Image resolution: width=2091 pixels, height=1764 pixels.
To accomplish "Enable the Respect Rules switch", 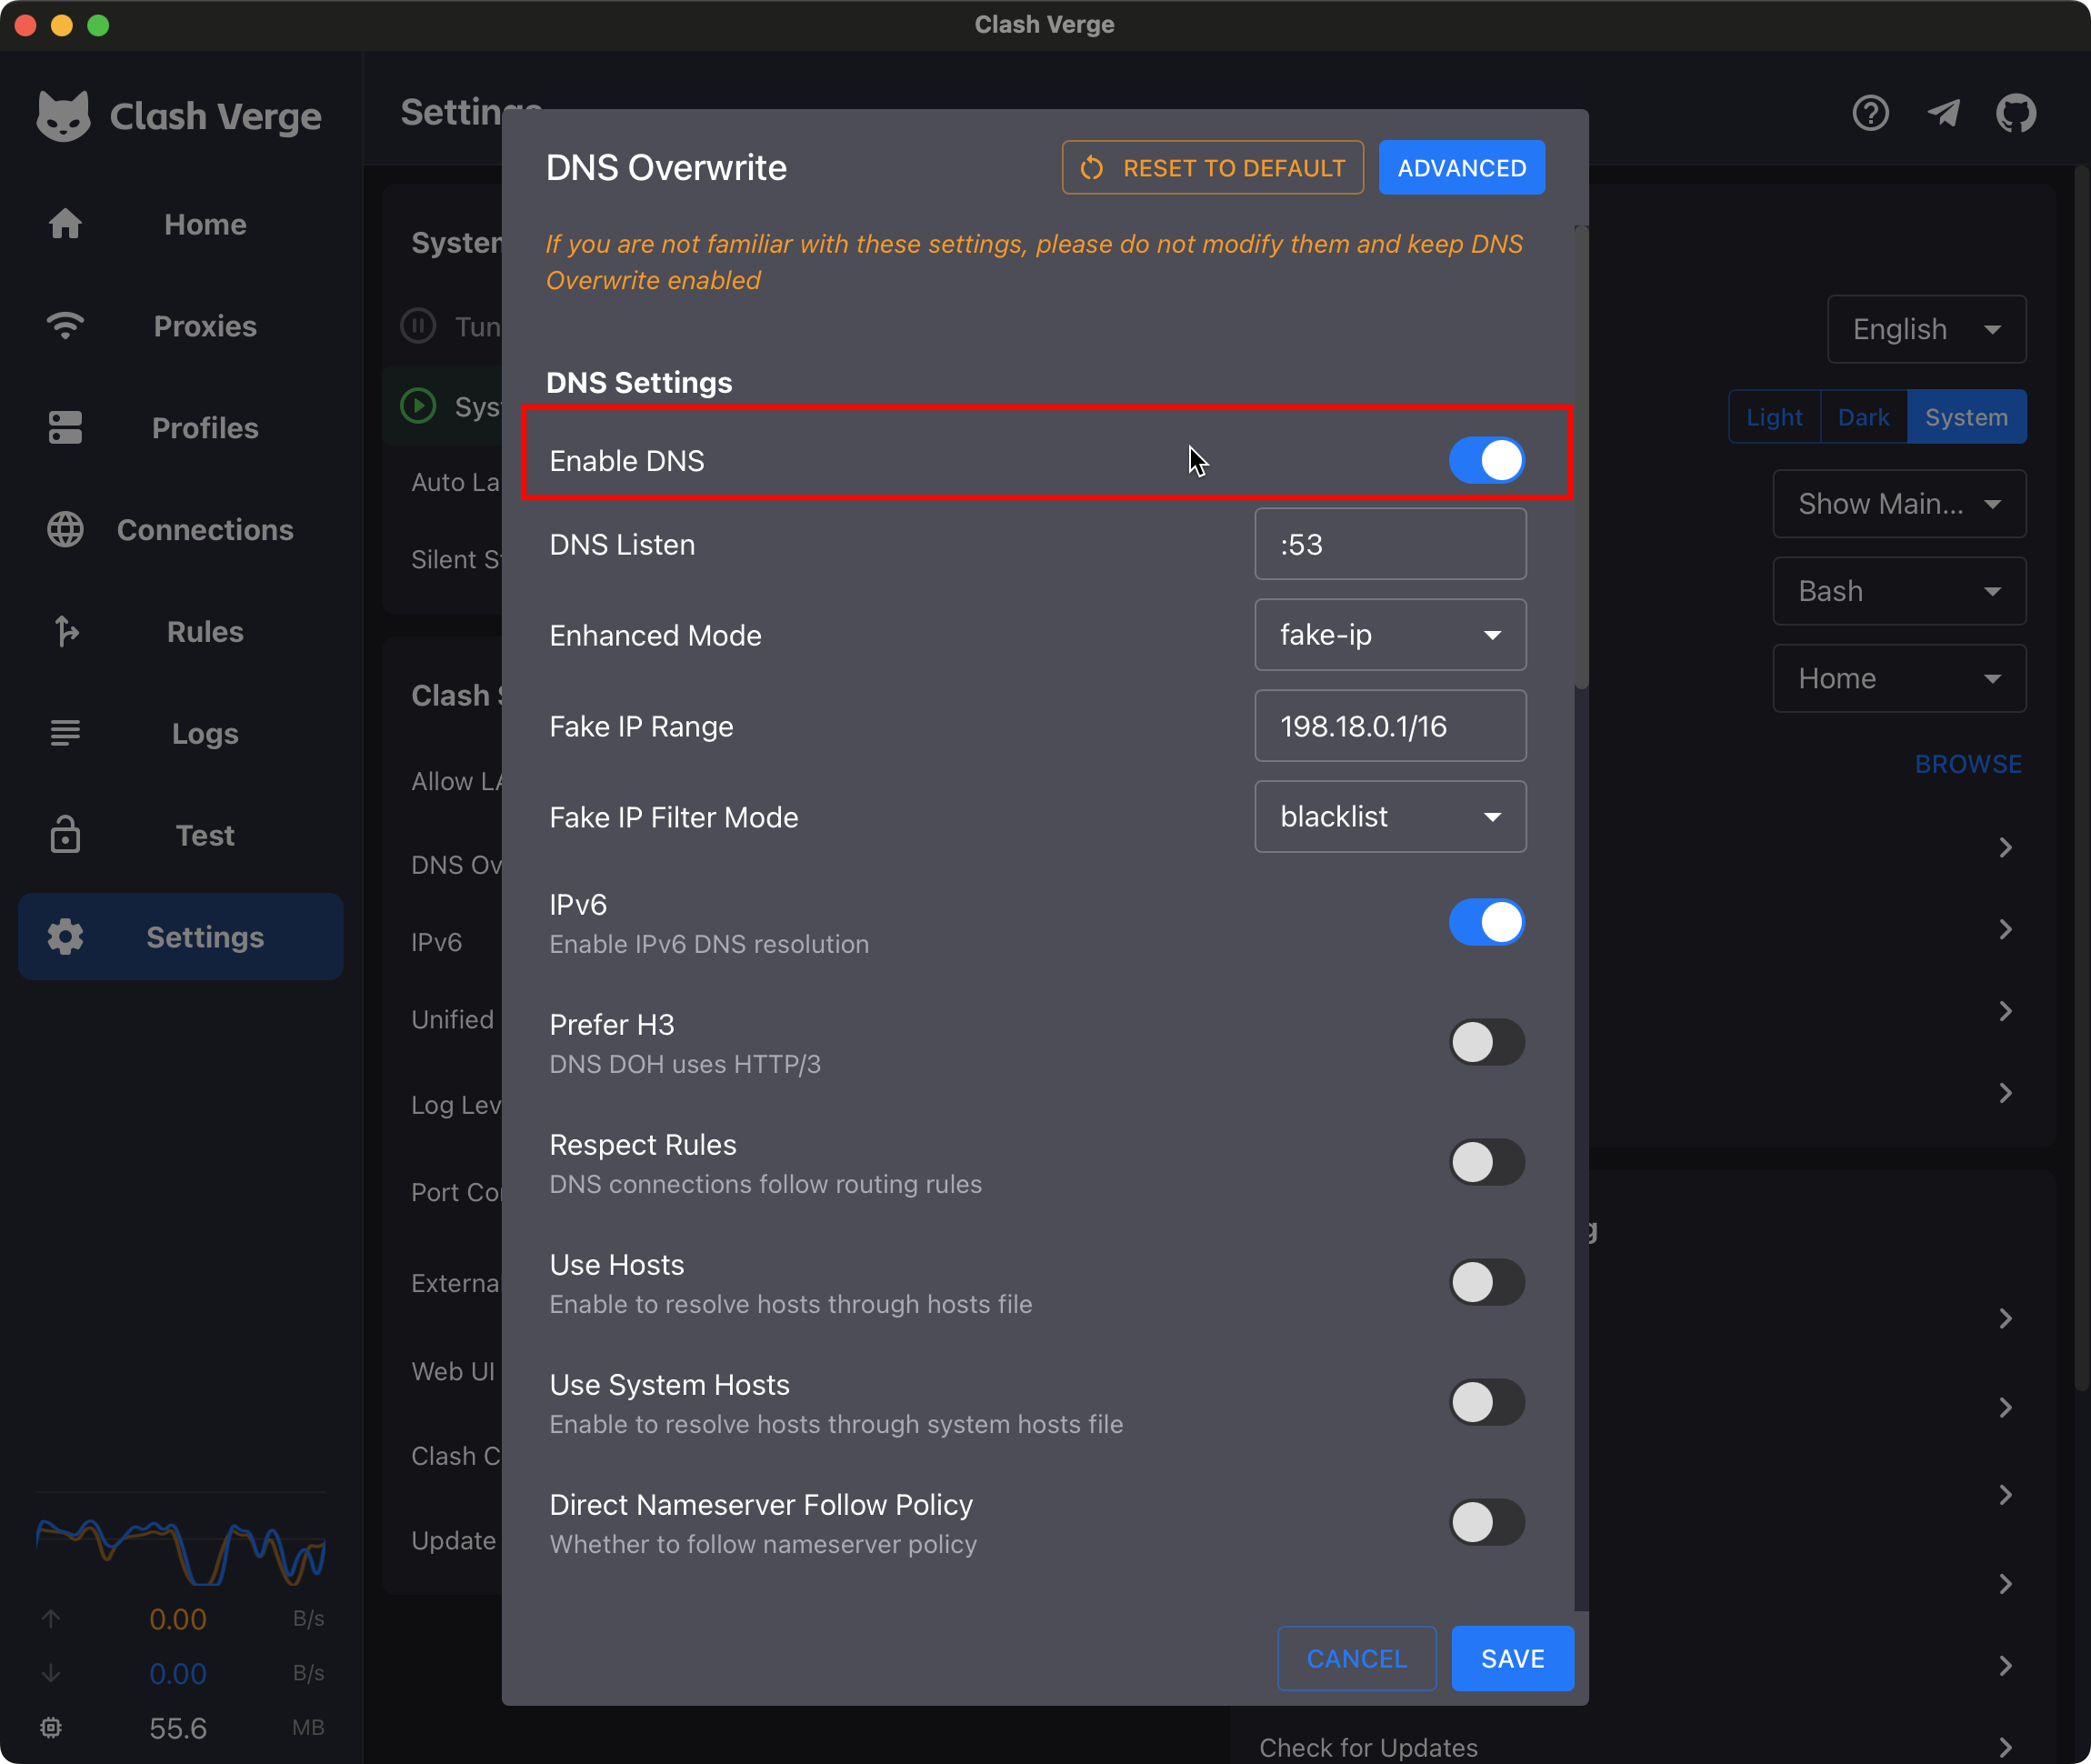I will pyautogui.click(x=1486, y=1163).
